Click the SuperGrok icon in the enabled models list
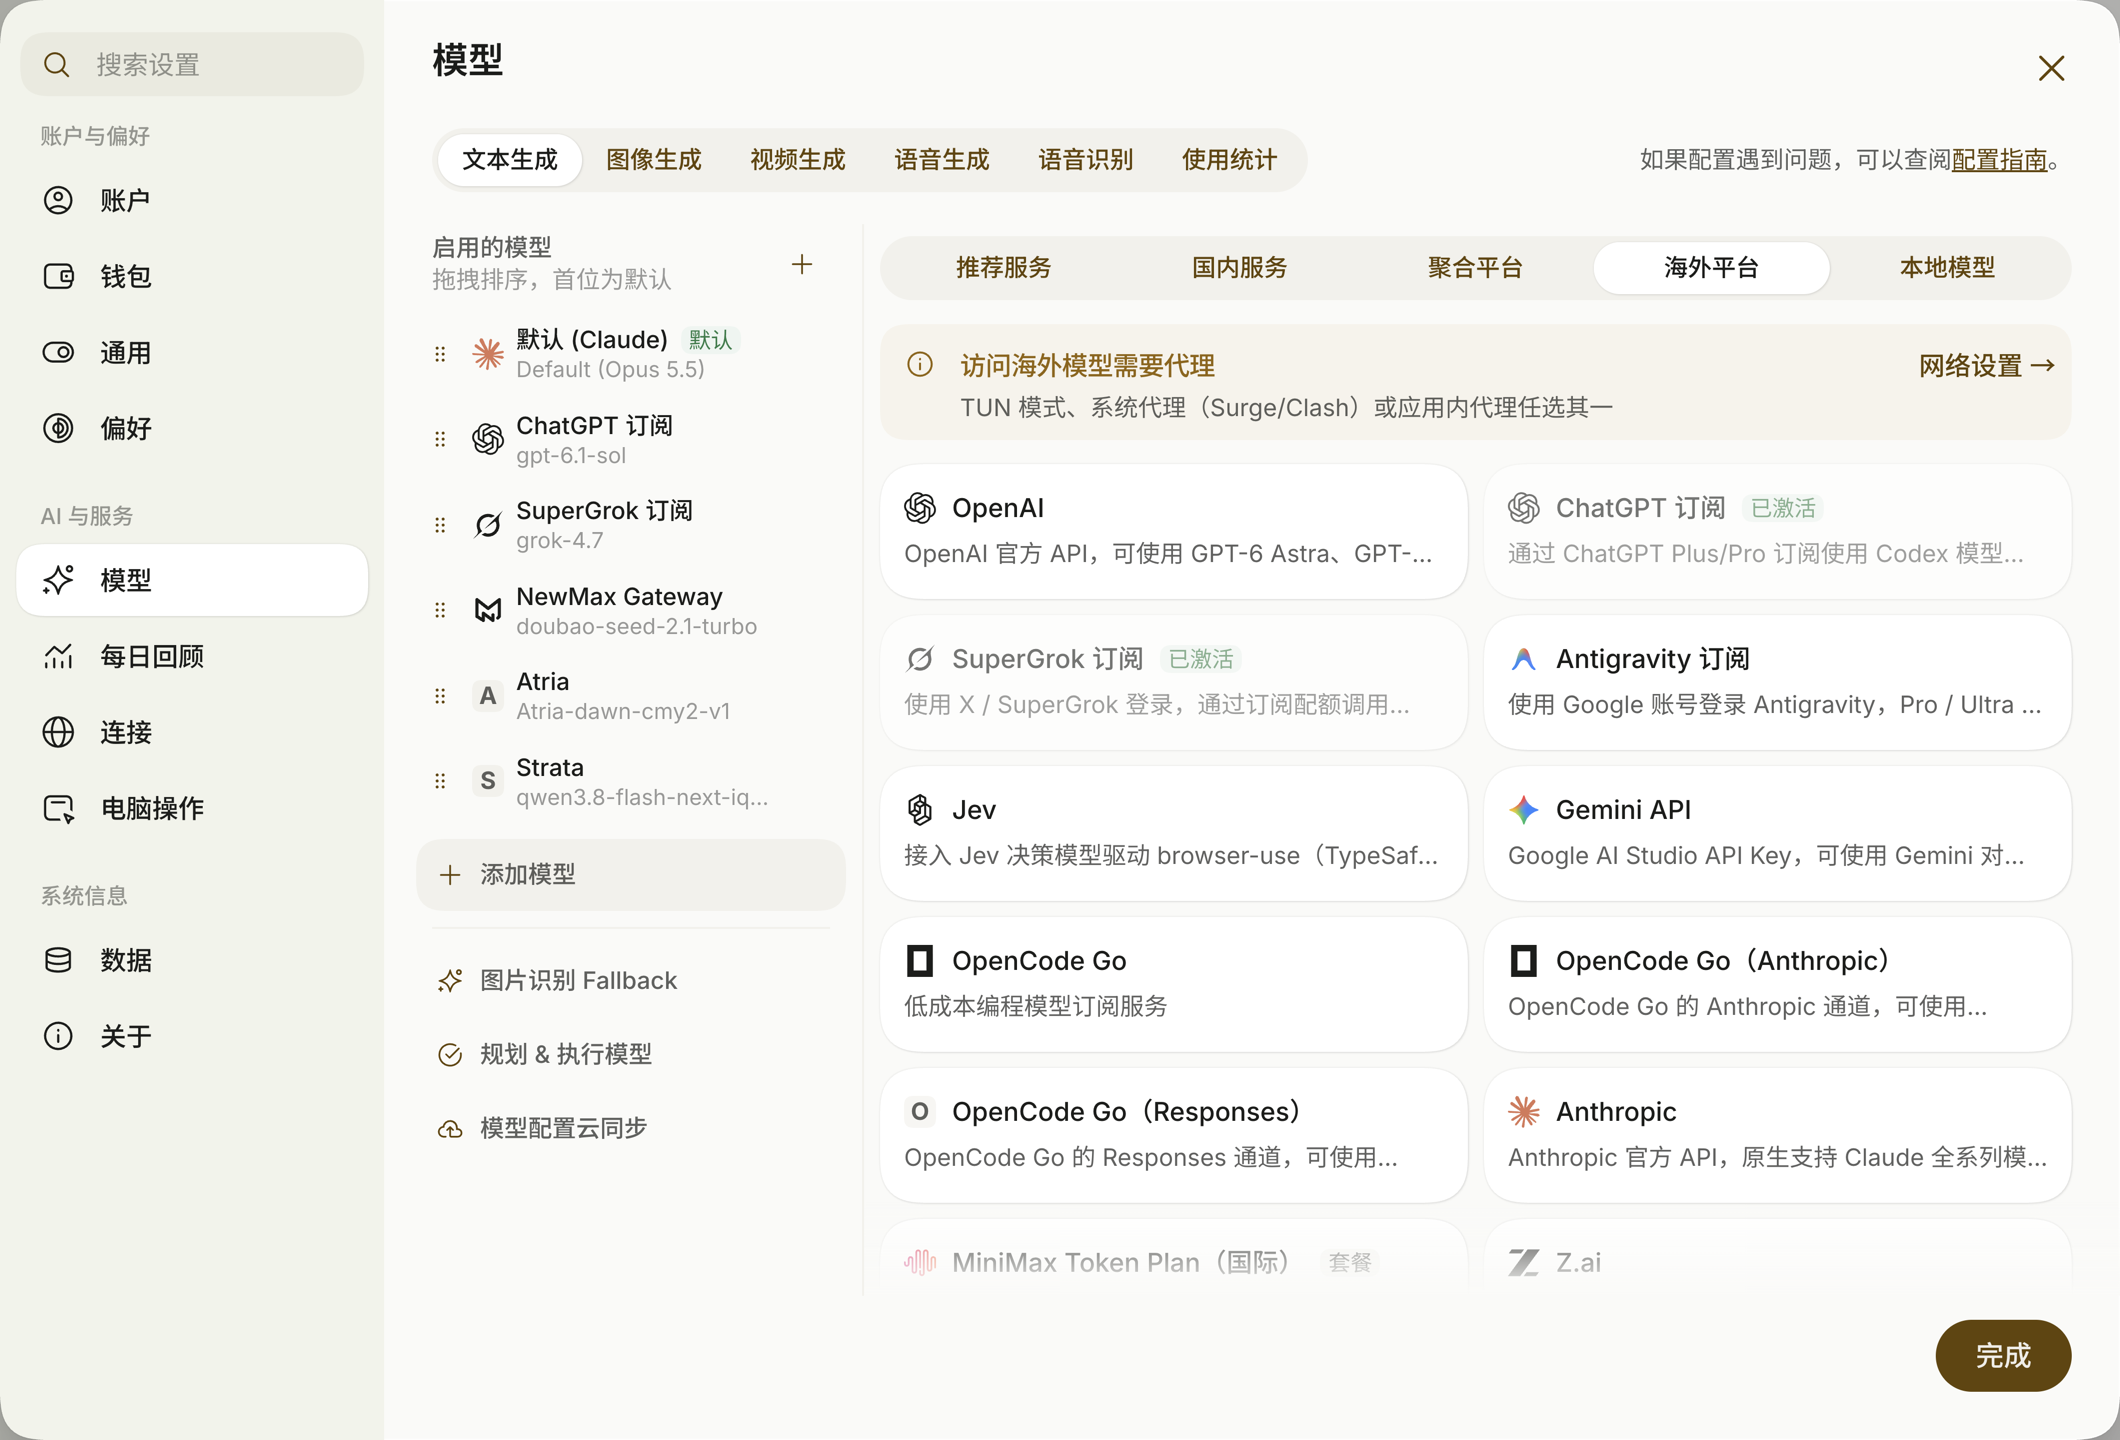2120x1440 pixels. click(x=488, y=525)
